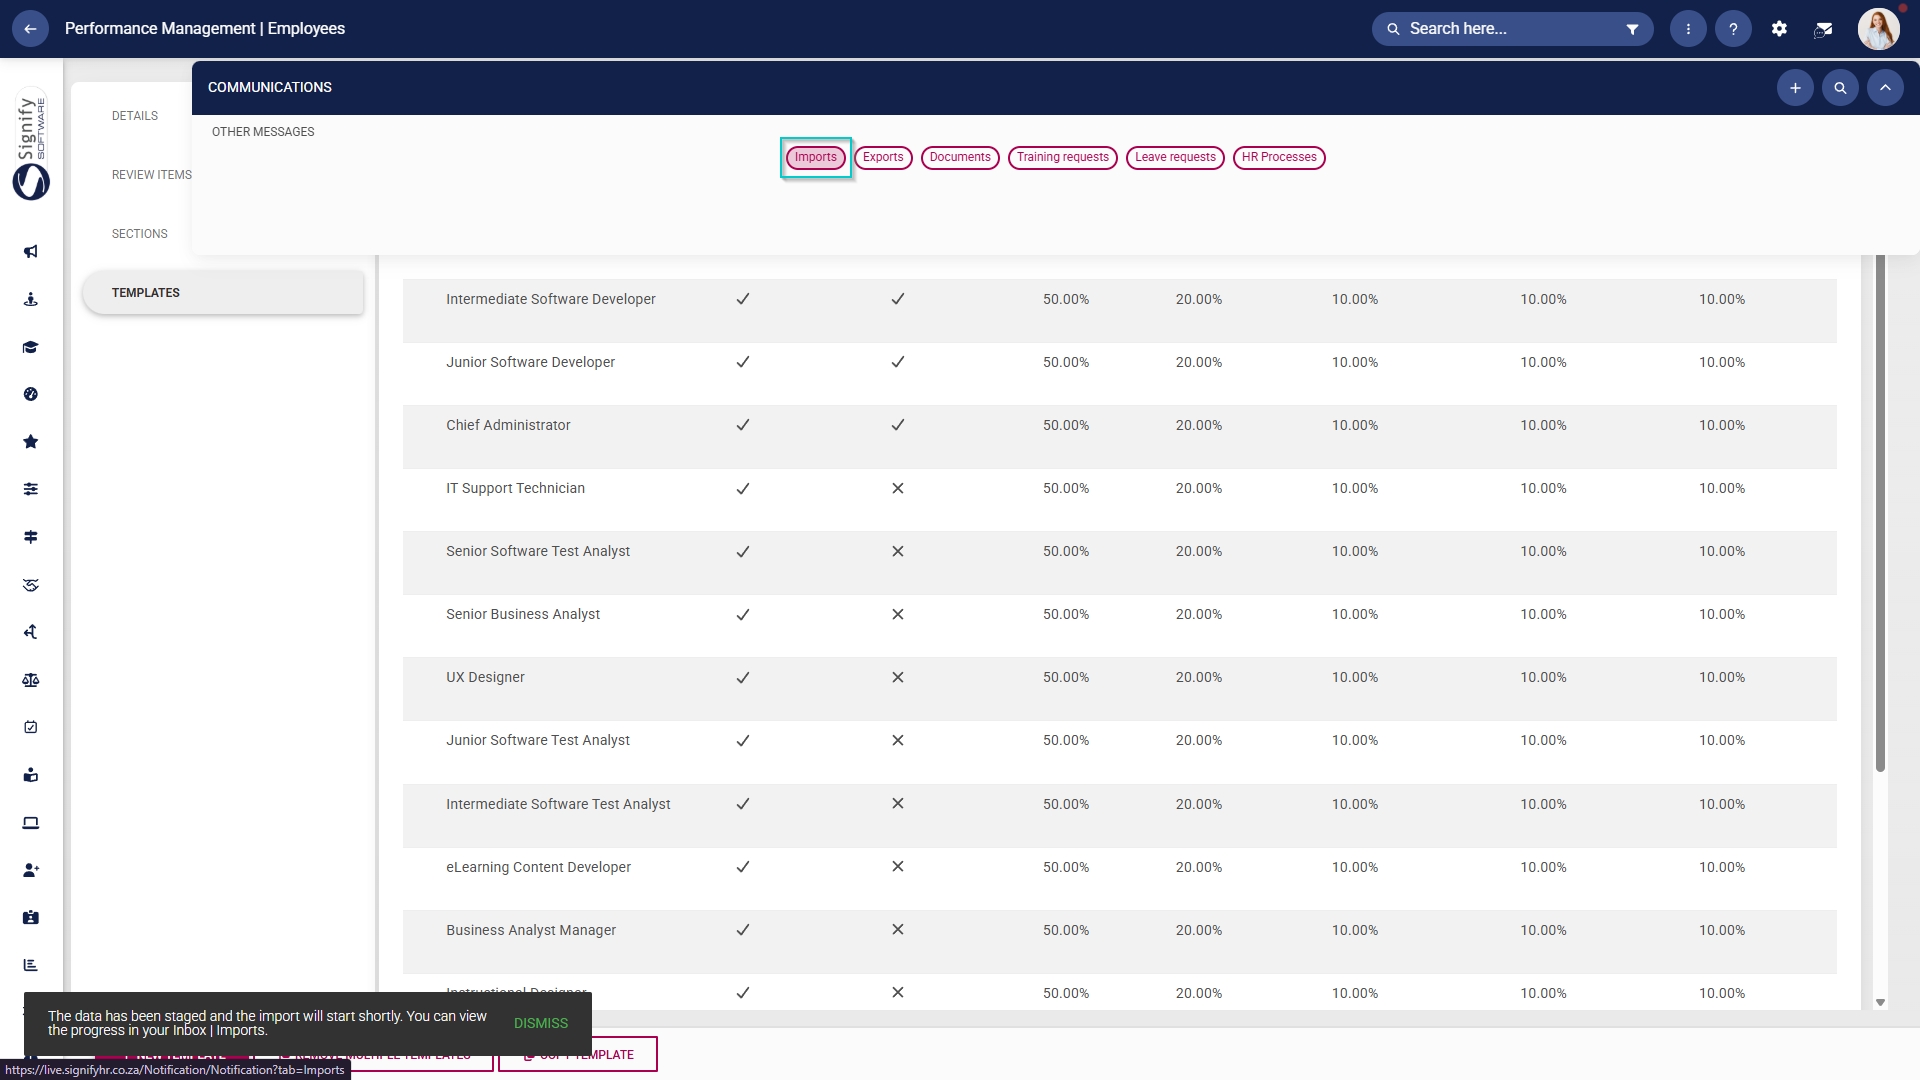1920x1080 pixels.
Task: Open the announcements megaphone sidebar icon
Action: (31, 251)
